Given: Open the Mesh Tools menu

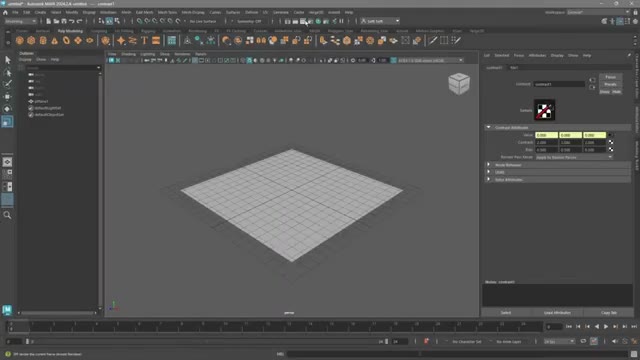Looking at the screenshot, I should pos(167,12).
